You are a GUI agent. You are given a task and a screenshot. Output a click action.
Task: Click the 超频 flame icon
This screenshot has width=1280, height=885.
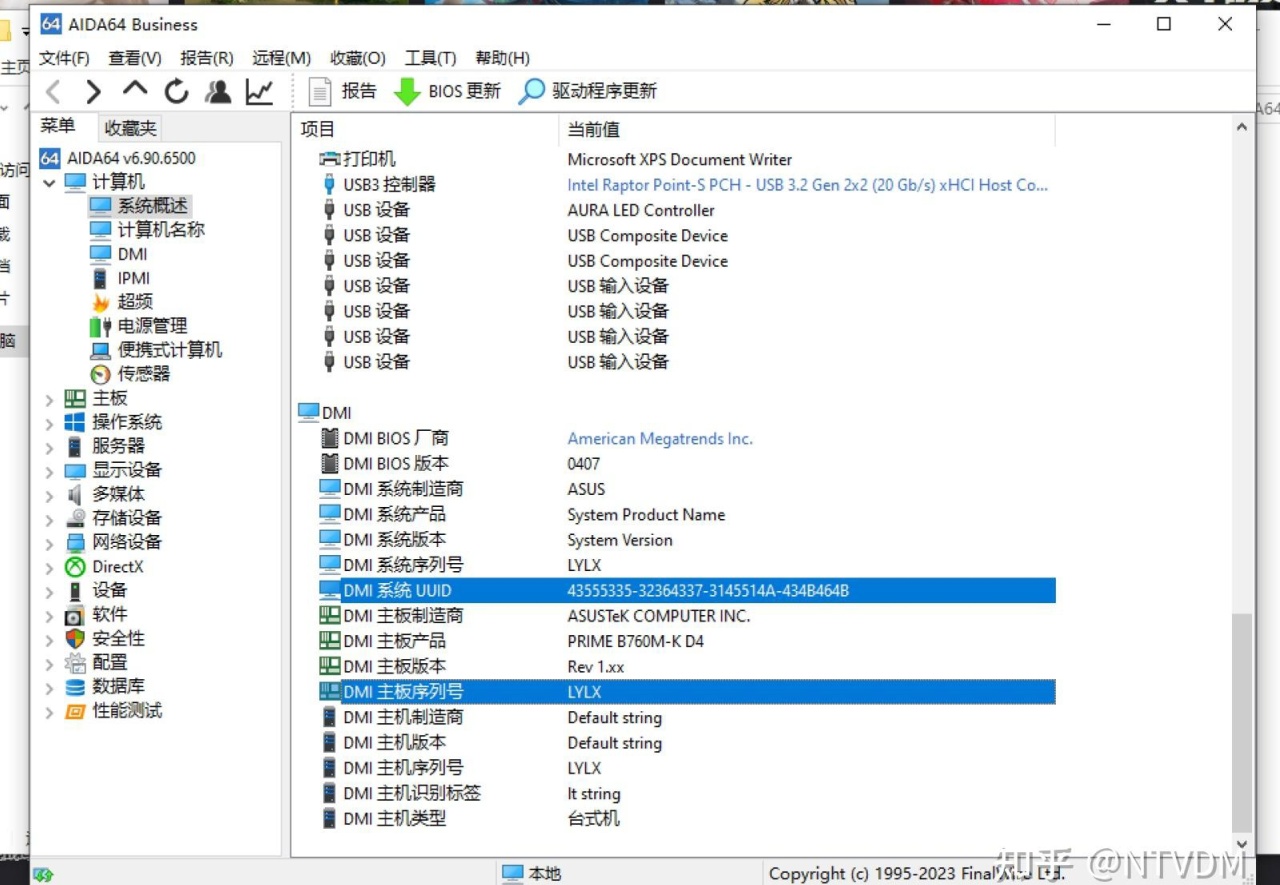click(100, 302)
